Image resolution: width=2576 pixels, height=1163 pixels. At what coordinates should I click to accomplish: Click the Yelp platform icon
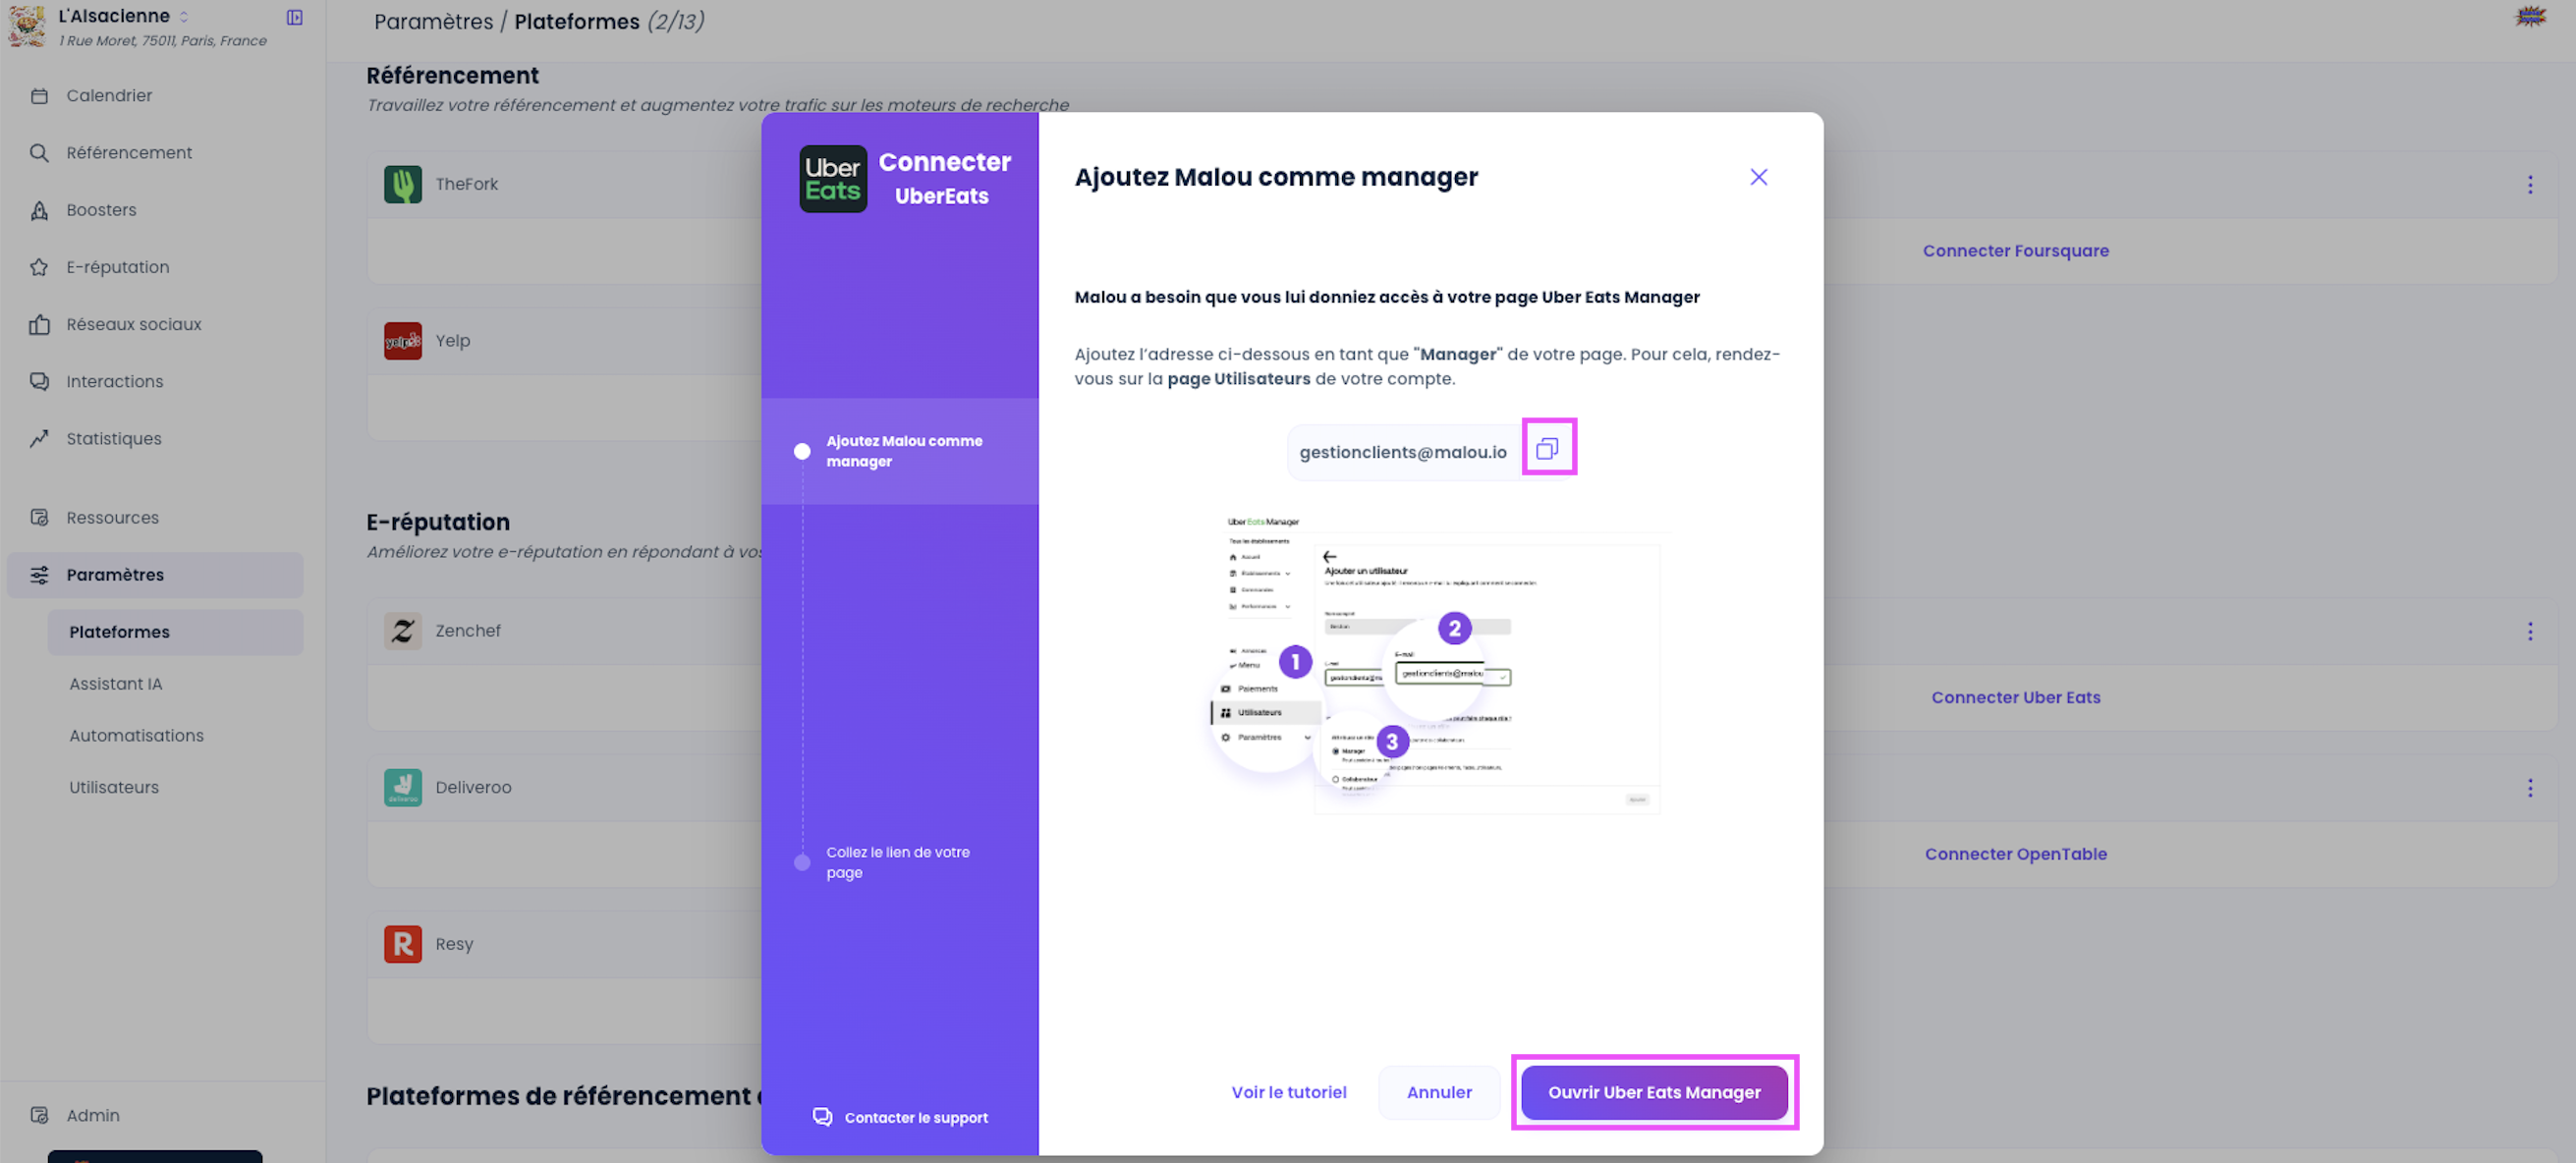pyautogui.click(x=402, y=340)
